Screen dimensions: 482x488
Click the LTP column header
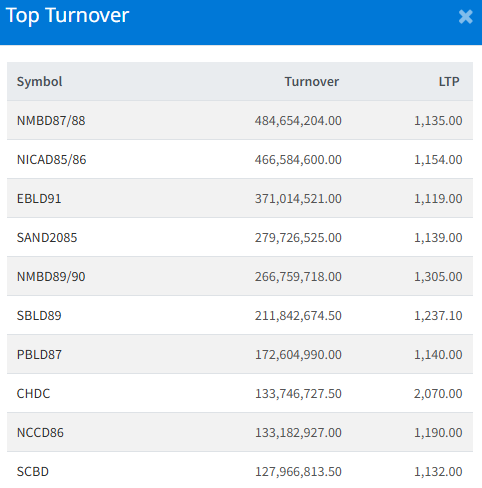click(449, 82)
